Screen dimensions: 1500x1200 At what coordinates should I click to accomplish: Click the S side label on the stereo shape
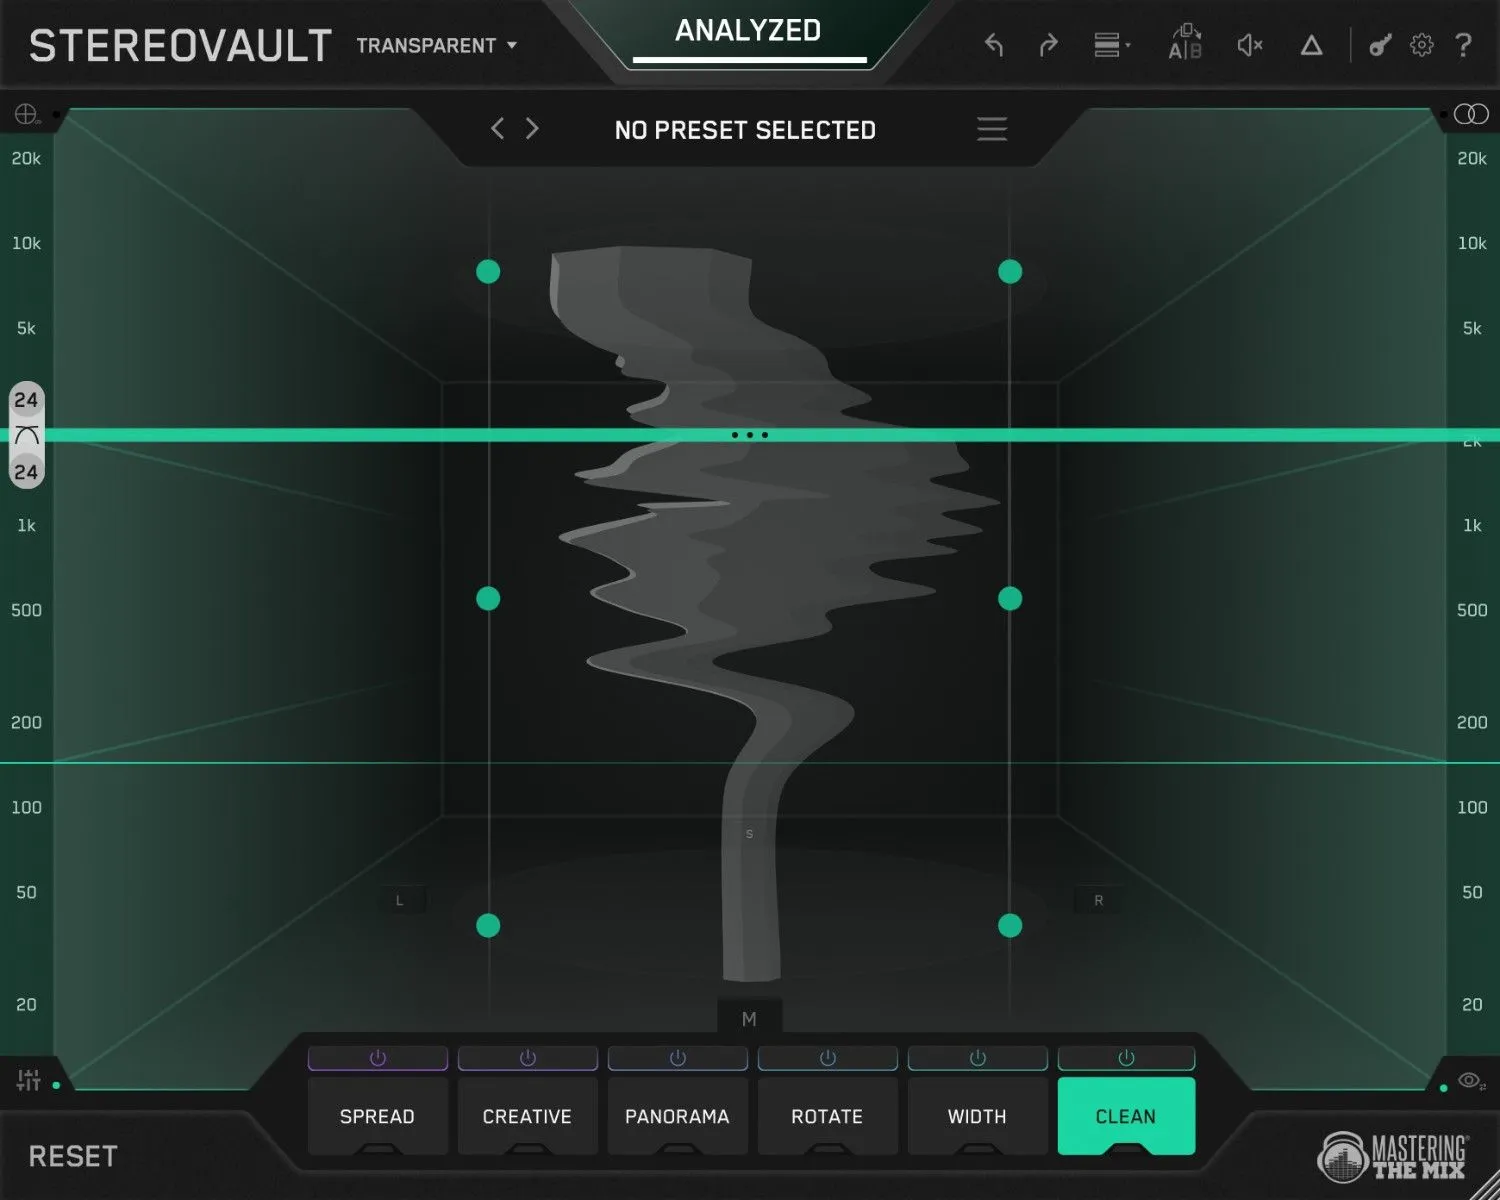749,834
